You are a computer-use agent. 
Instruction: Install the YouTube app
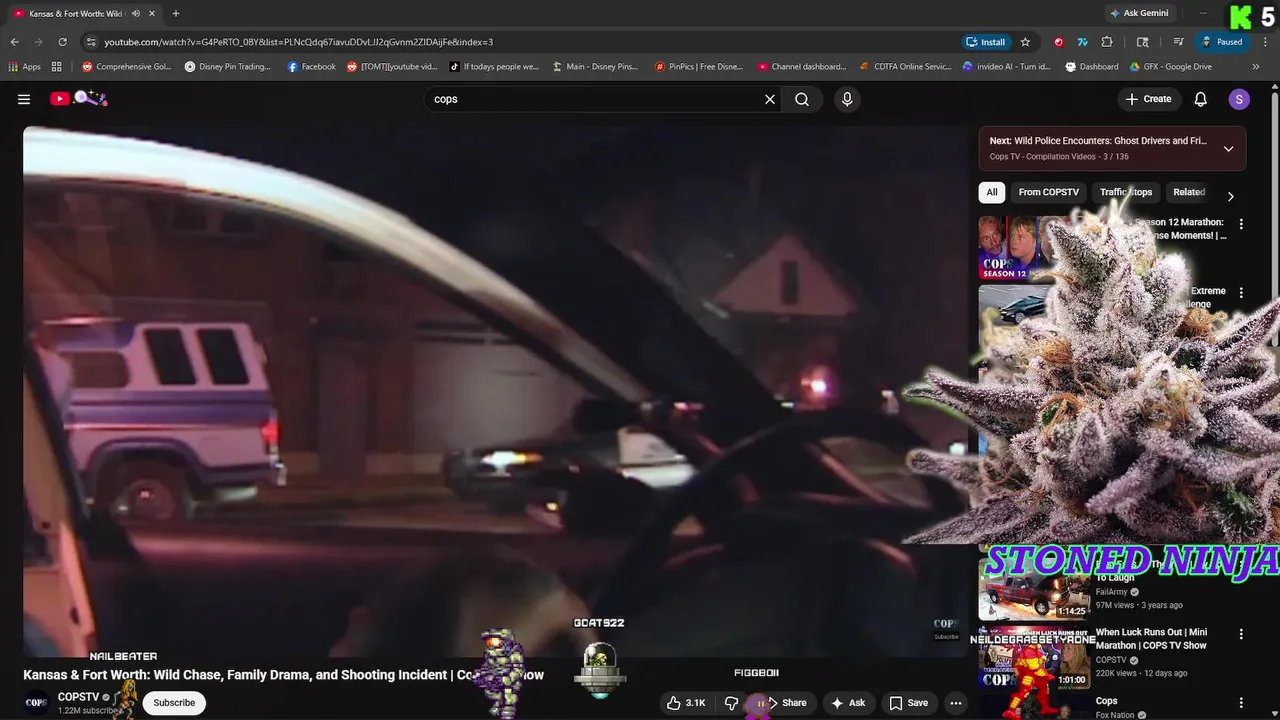(986, 42)
